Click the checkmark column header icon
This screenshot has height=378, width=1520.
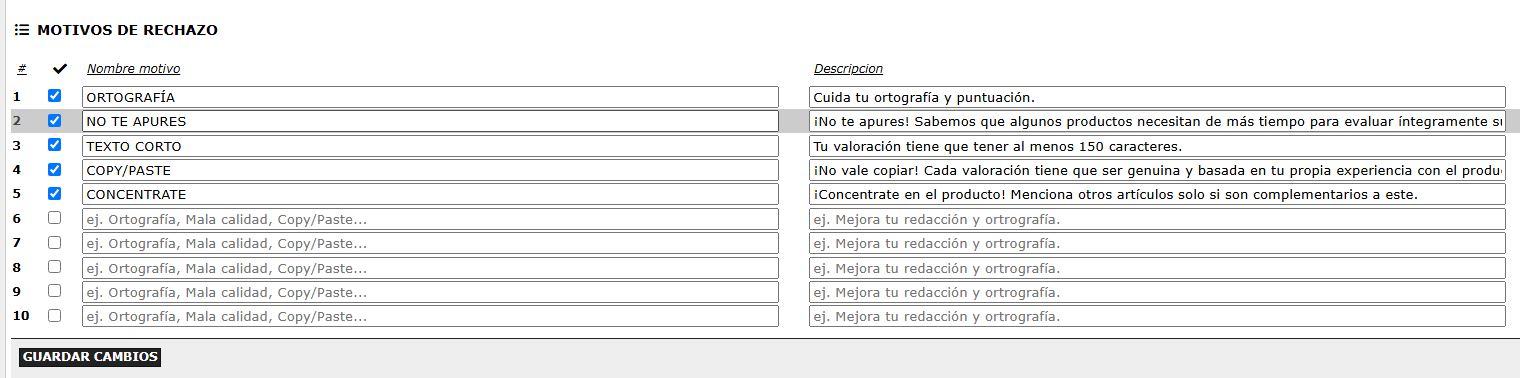click(x=59, y=69)
